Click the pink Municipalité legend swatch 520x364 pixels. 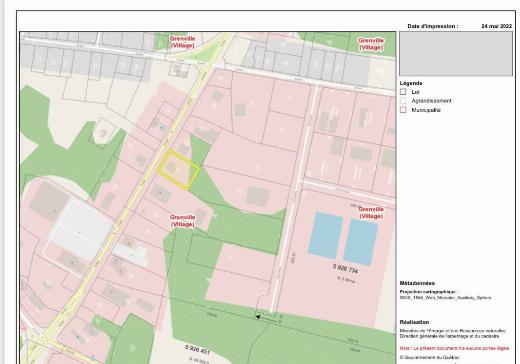click(x=403, y=110)
